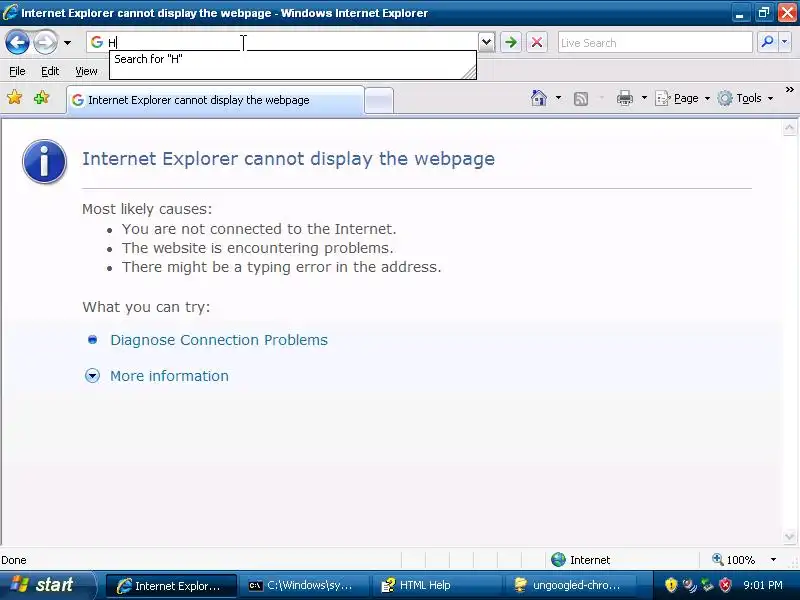Click the 9:01 PM clock

tap(763, 585)
